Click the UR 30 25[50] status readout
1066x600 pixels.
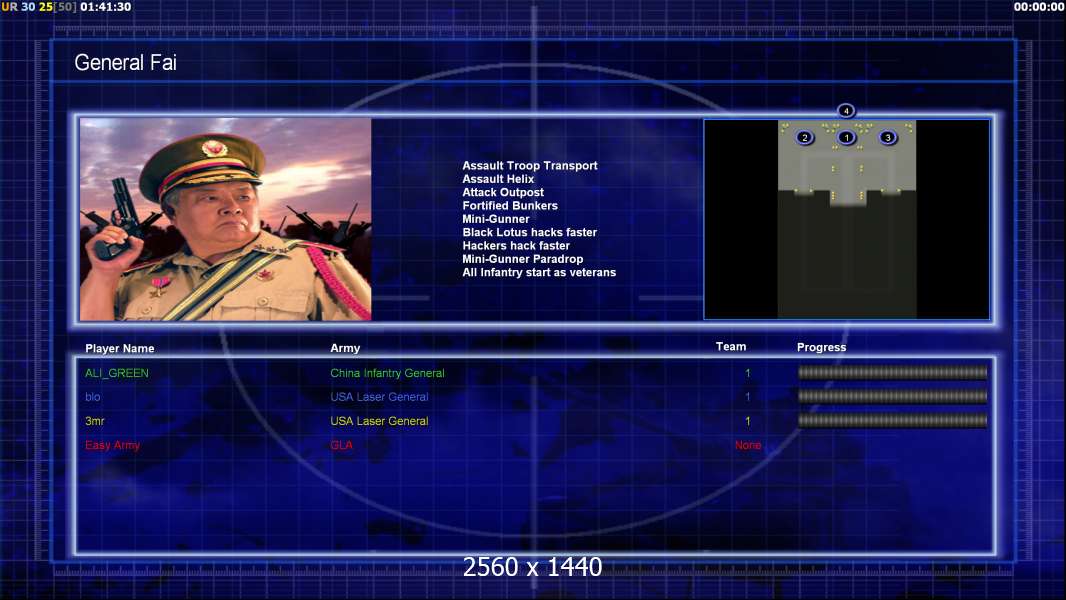[x=39, y=7]
